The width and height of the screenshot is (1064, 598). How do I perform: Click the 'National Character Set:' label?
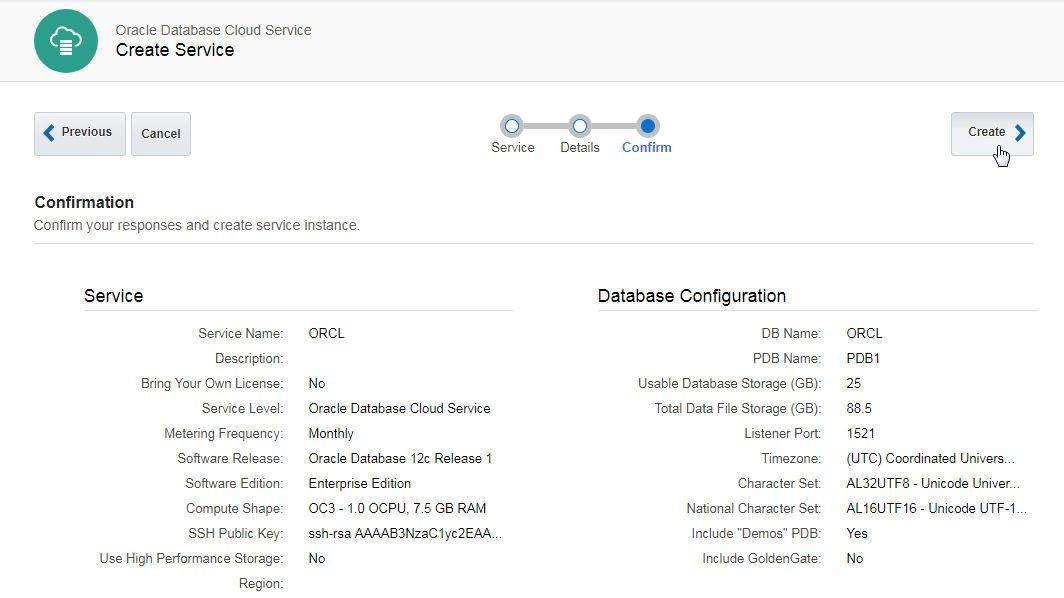click(x=754, y=508)
